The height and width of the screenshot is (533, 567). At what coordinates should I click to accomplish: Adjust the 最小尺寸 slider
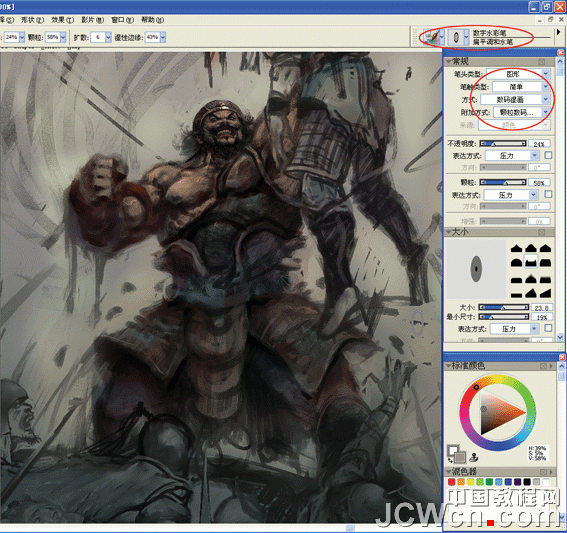503,317
